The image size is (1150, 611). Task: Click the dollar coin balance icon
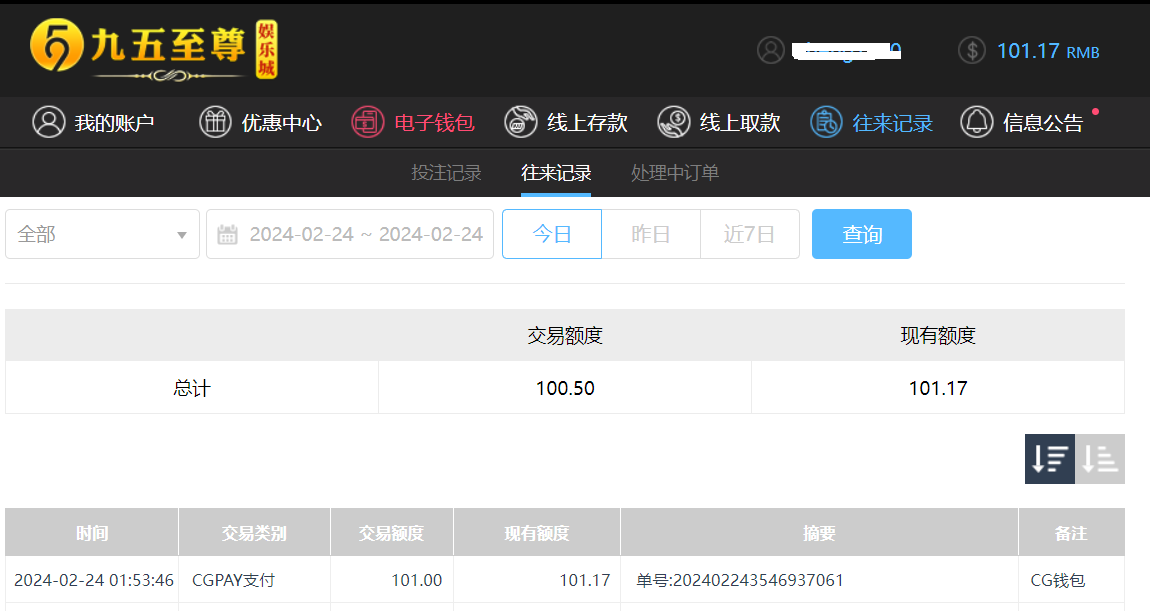972,51
